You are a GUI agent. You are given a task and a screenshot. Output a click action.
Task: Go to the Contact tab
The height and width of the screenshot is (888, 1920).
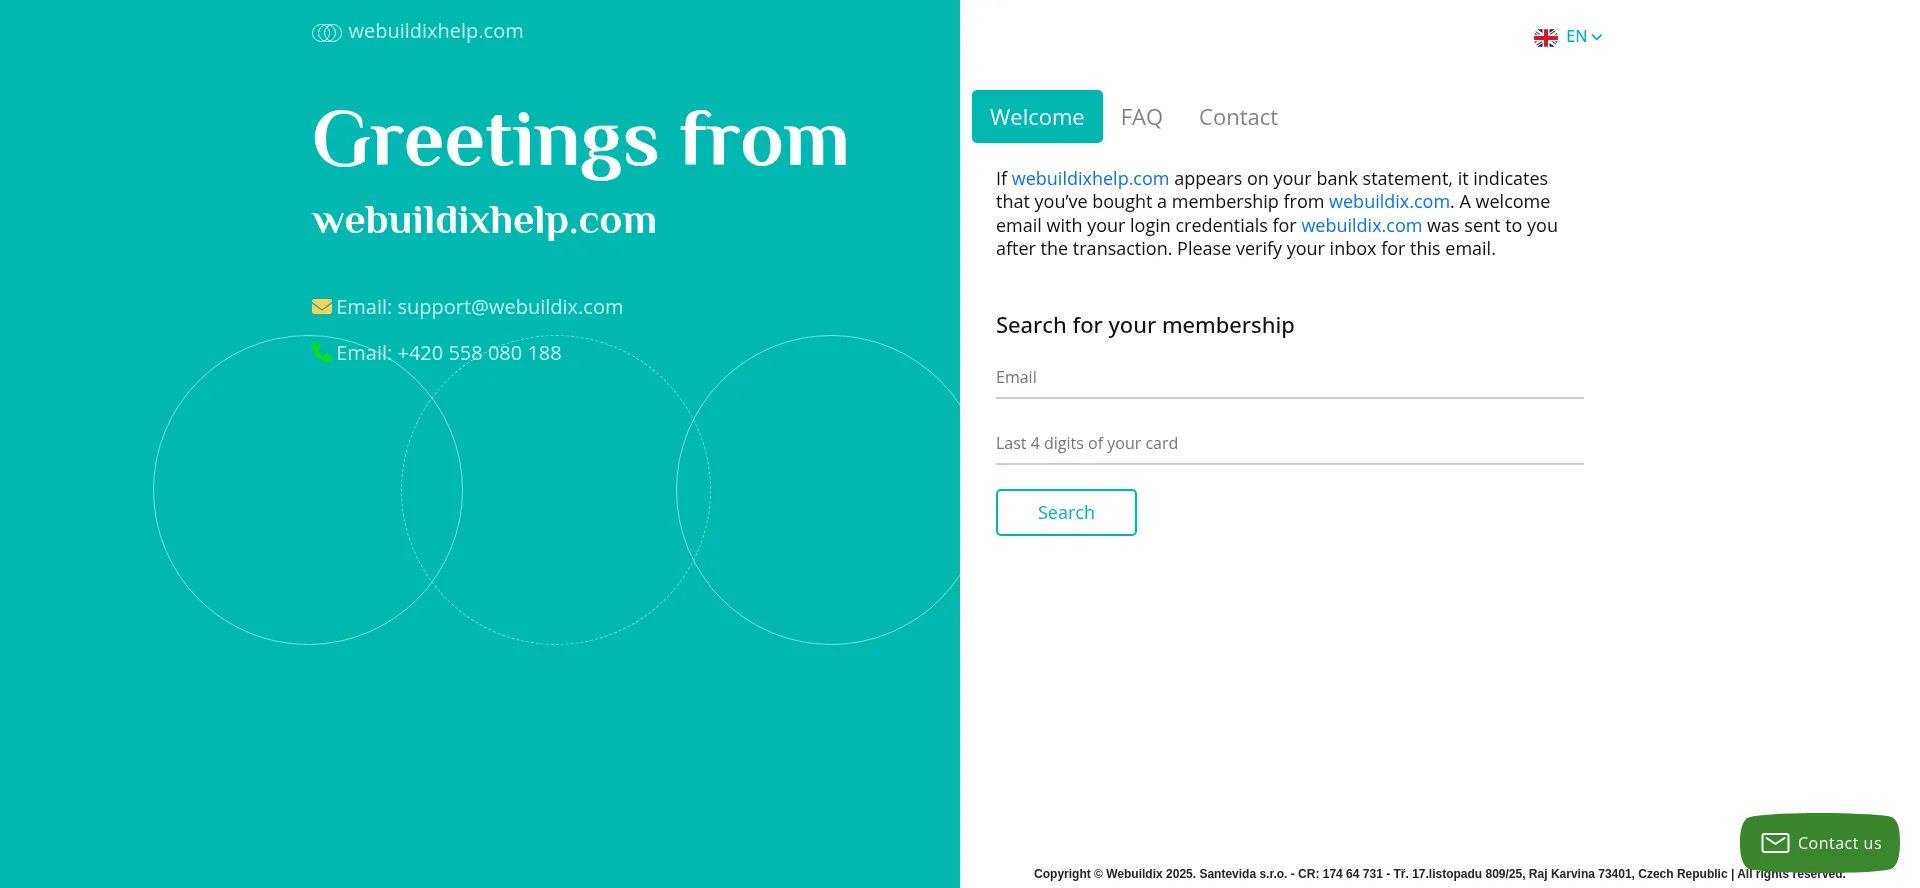tap(1238, 117)
